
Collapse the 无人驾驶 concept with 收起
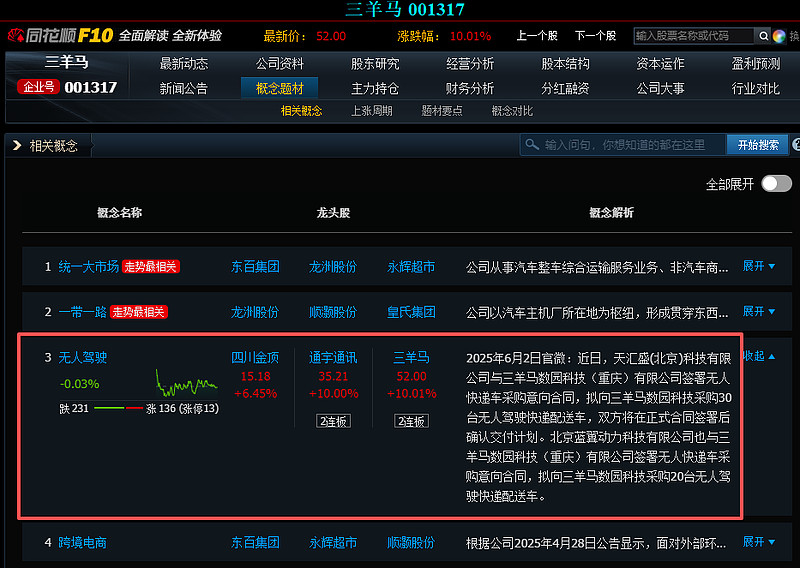(x=759, y=356)
